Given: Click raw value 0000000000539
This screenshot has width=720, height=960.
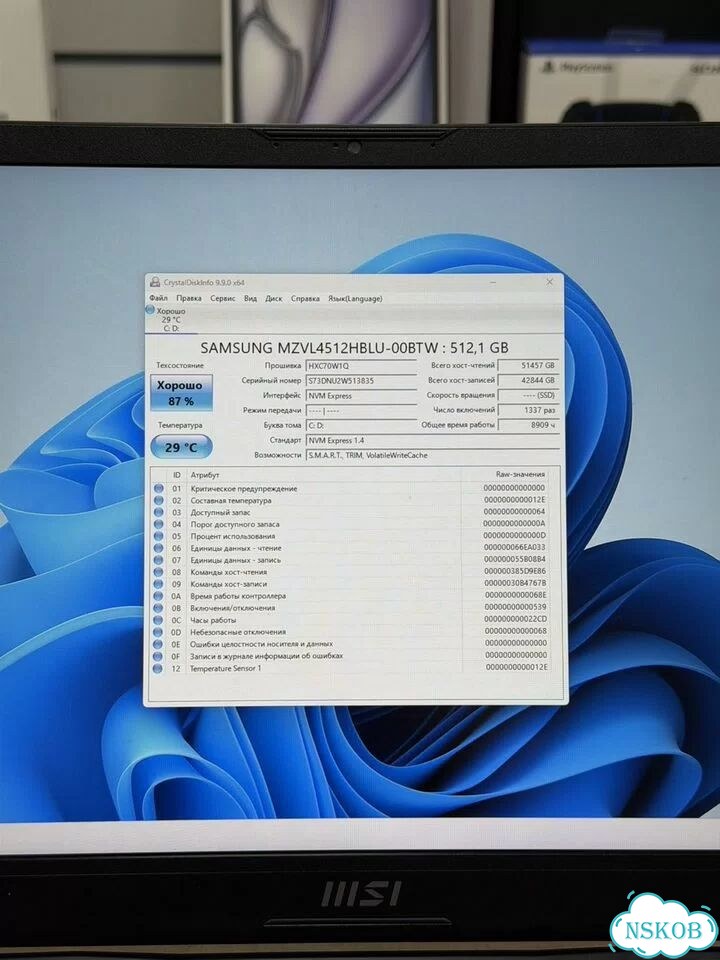Looking at the screenshot, I should click(516, 607).
